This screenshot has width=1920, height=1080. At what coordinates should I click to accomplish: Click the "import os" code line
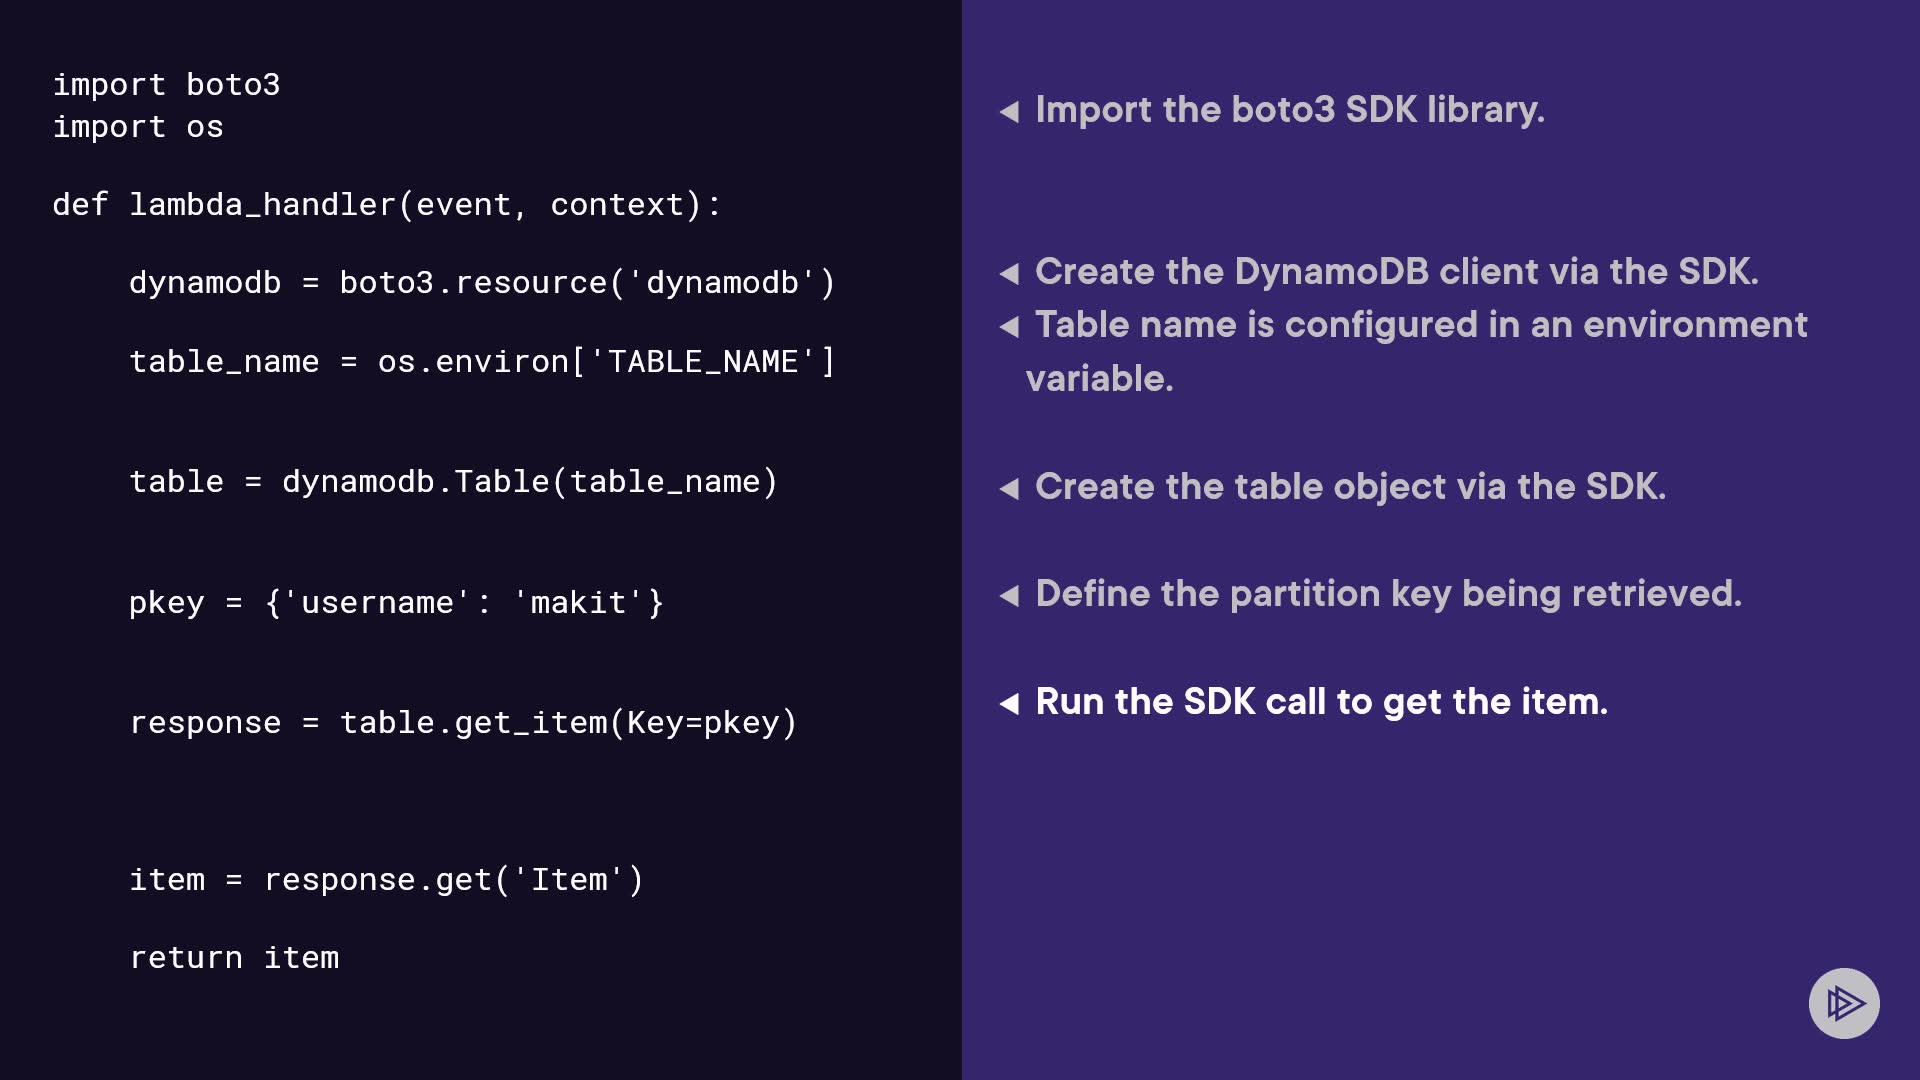(138, 127)
